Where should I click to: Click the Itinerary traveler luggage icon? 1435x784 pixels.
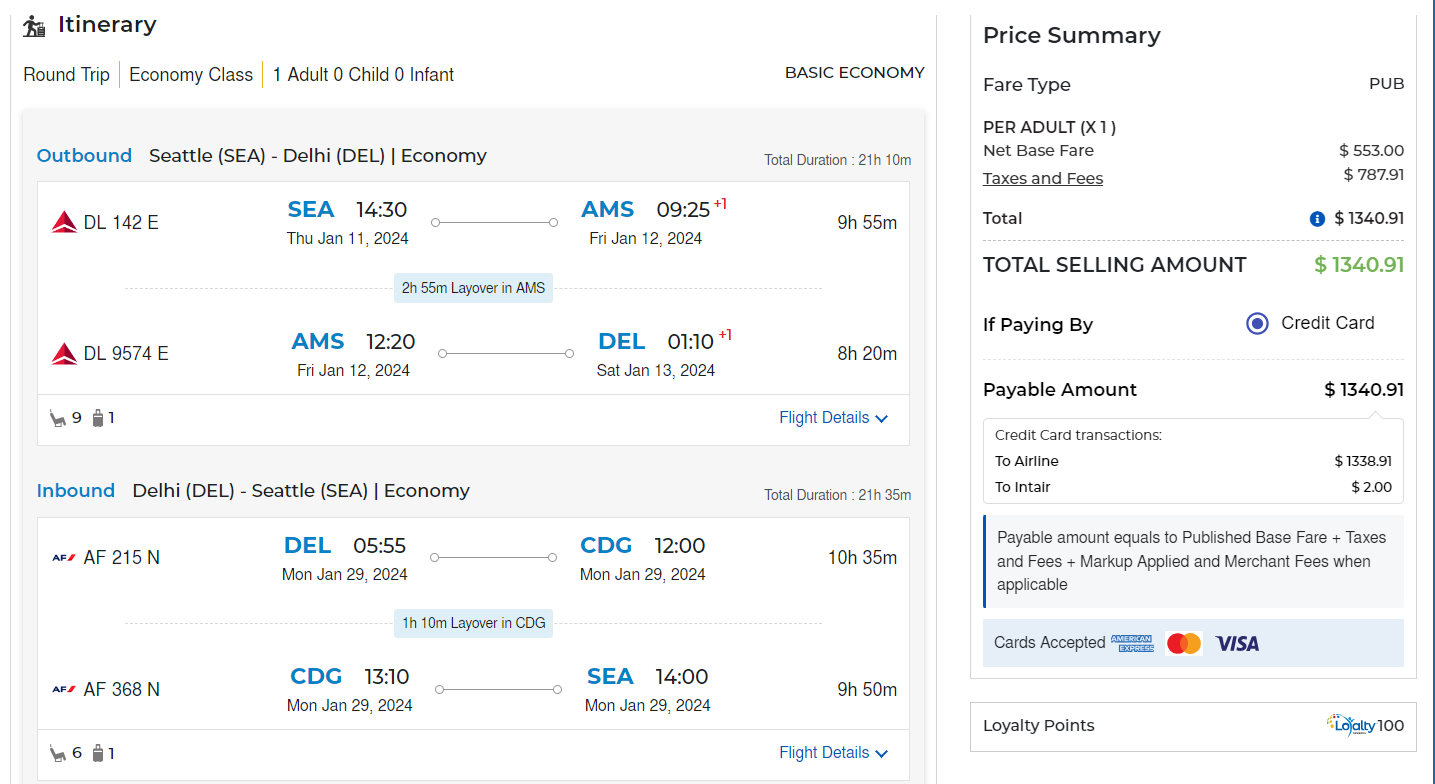[35, 26]
